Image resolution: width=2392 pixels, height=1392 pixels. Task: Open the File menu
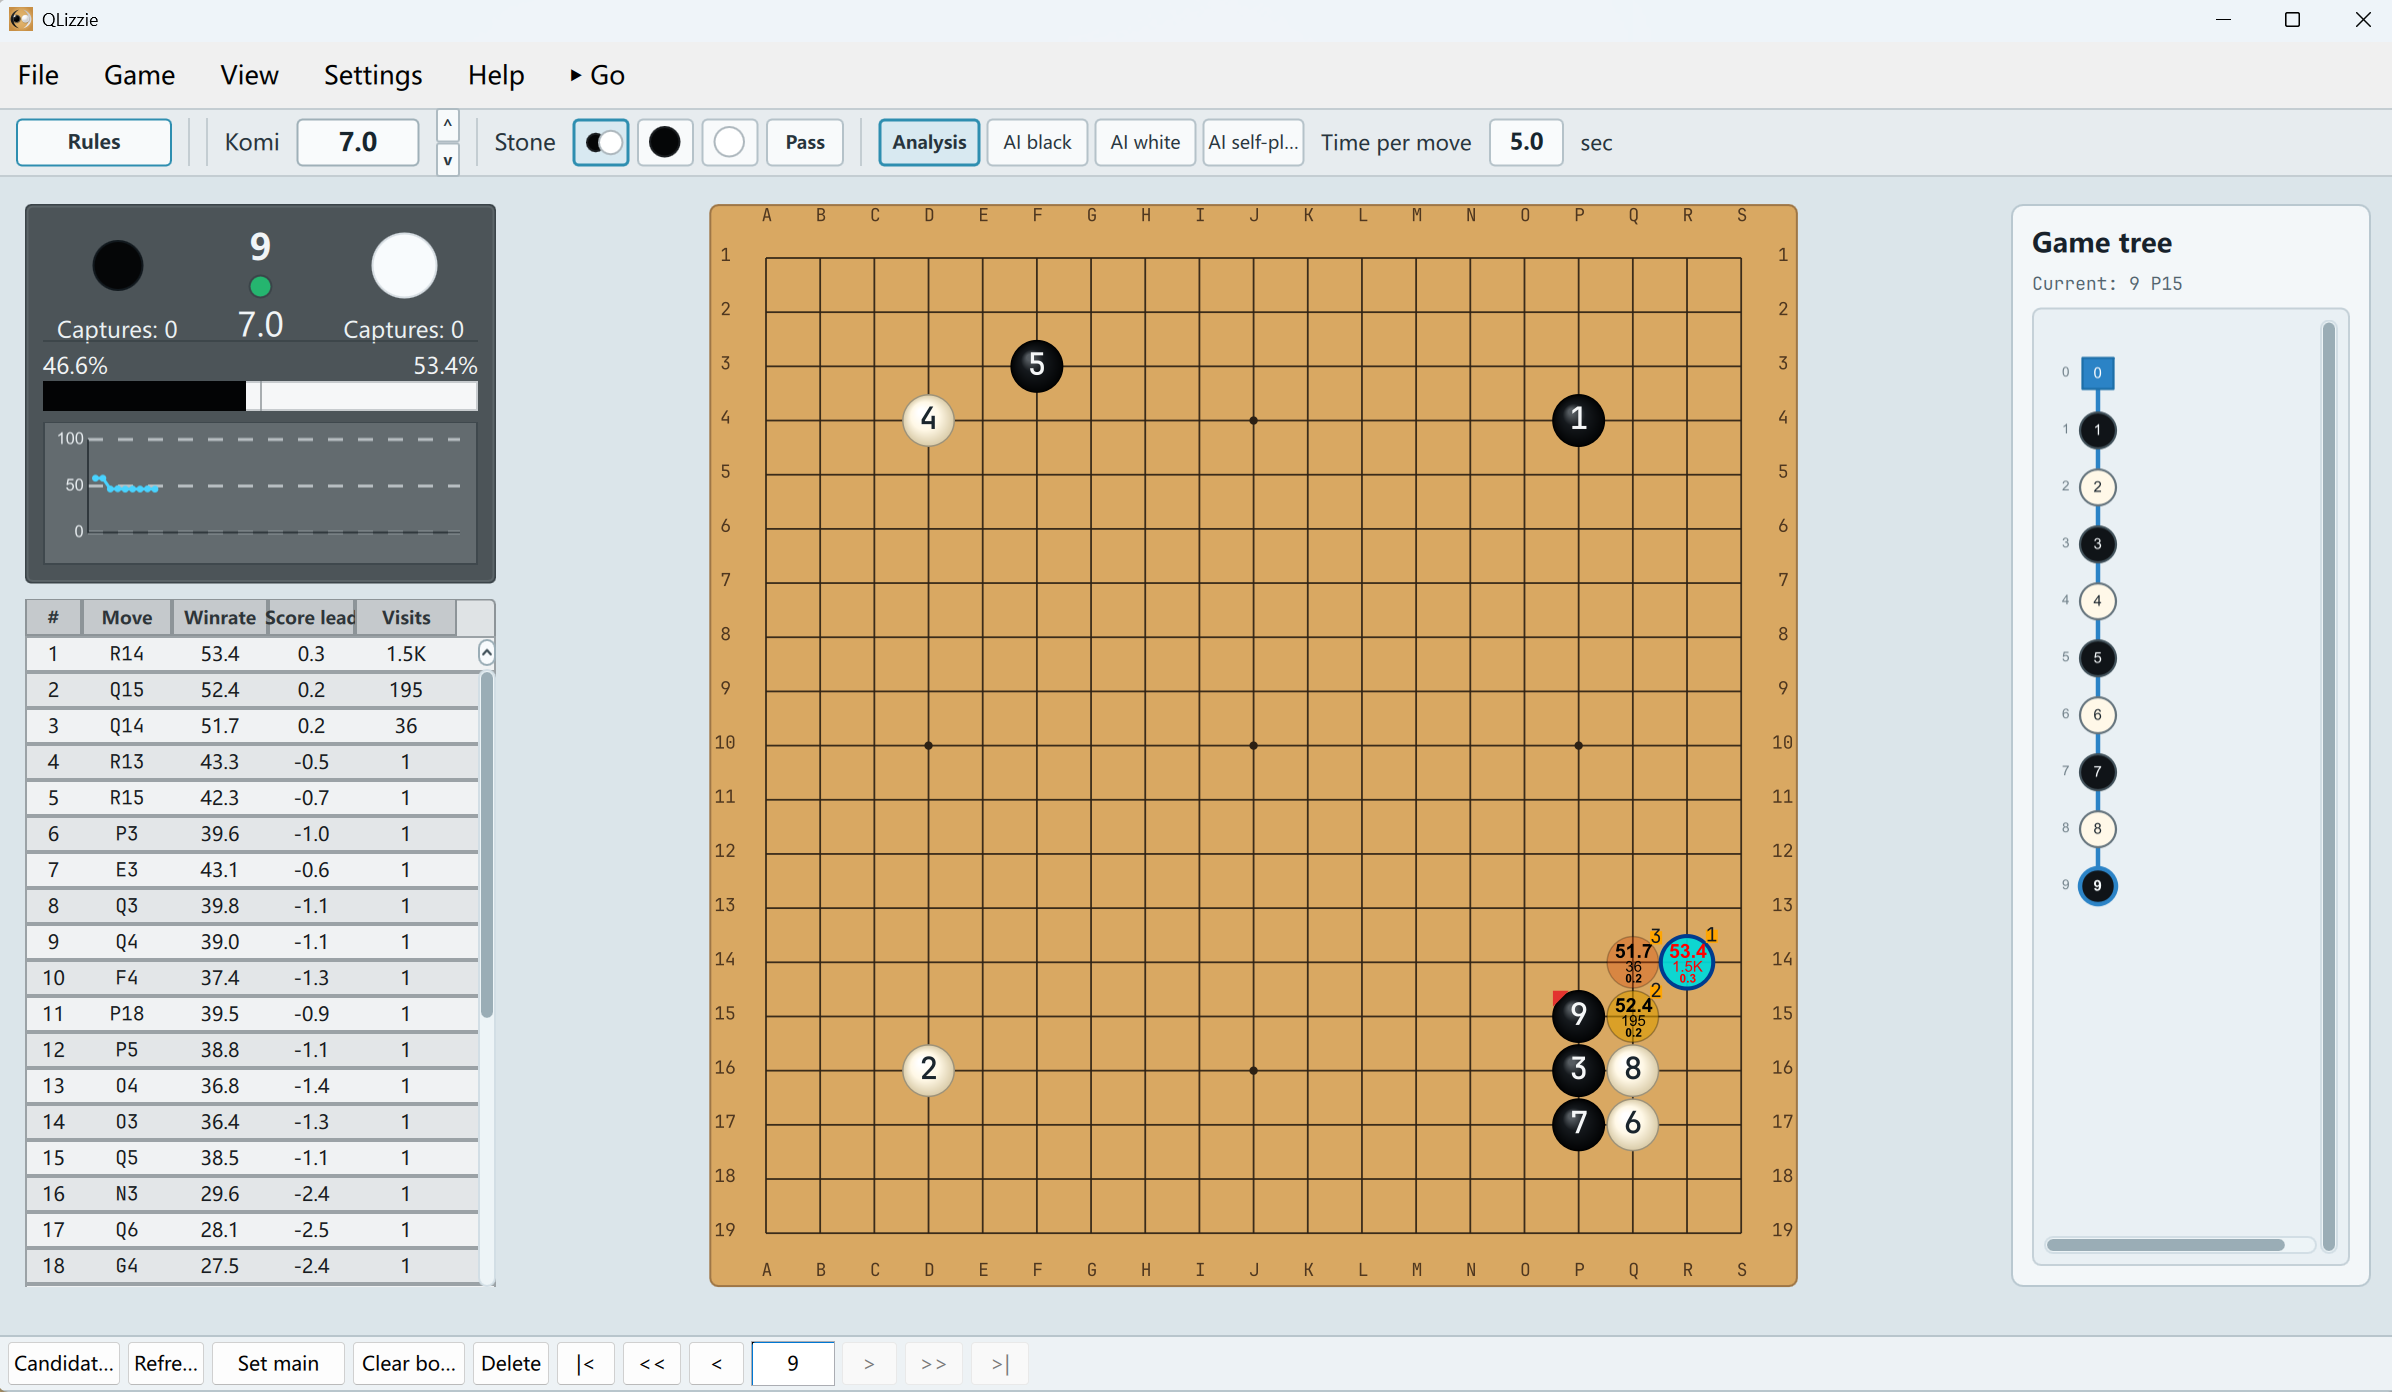tap(38, 75)
